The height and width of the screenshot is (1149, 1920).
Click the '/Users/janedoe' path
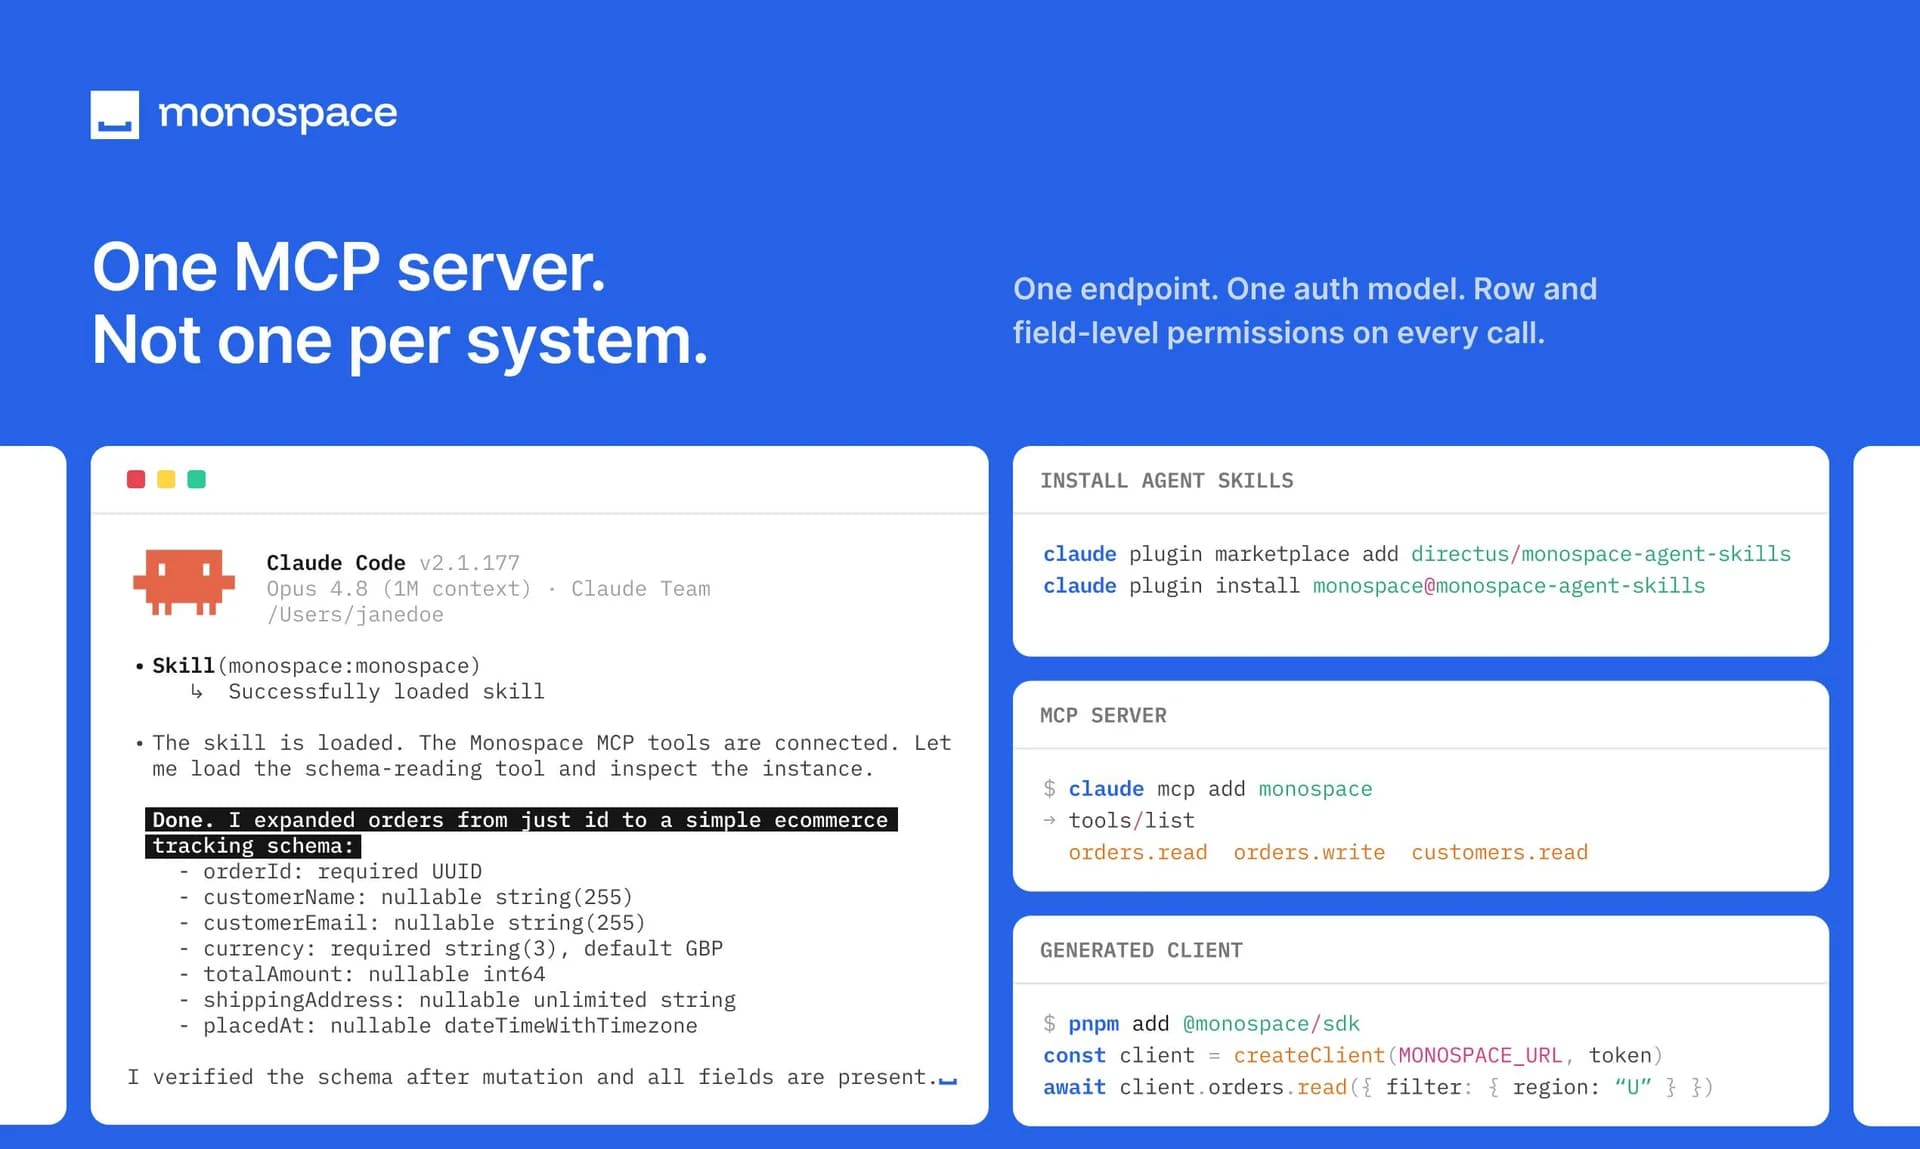click(x=355, y=615)
